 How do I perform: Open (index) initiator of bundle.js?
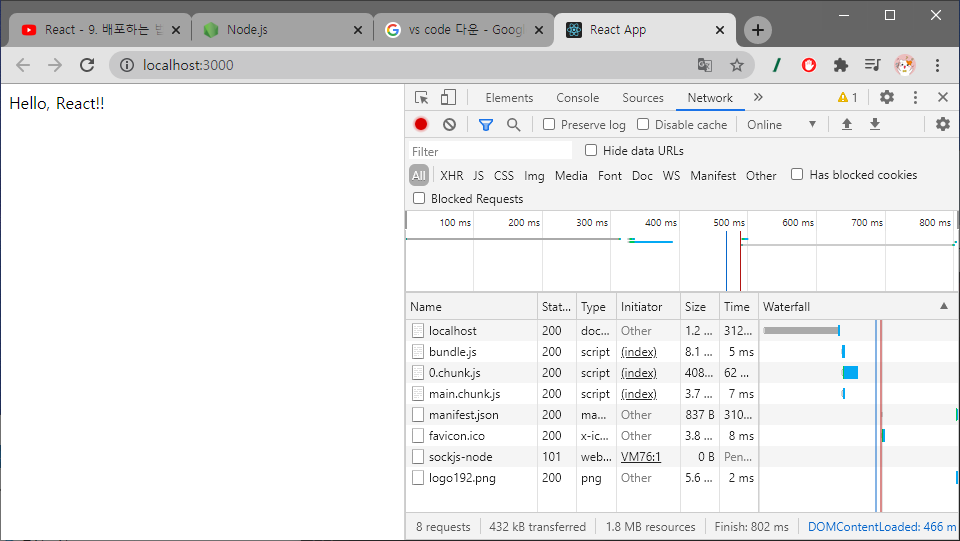639,352
